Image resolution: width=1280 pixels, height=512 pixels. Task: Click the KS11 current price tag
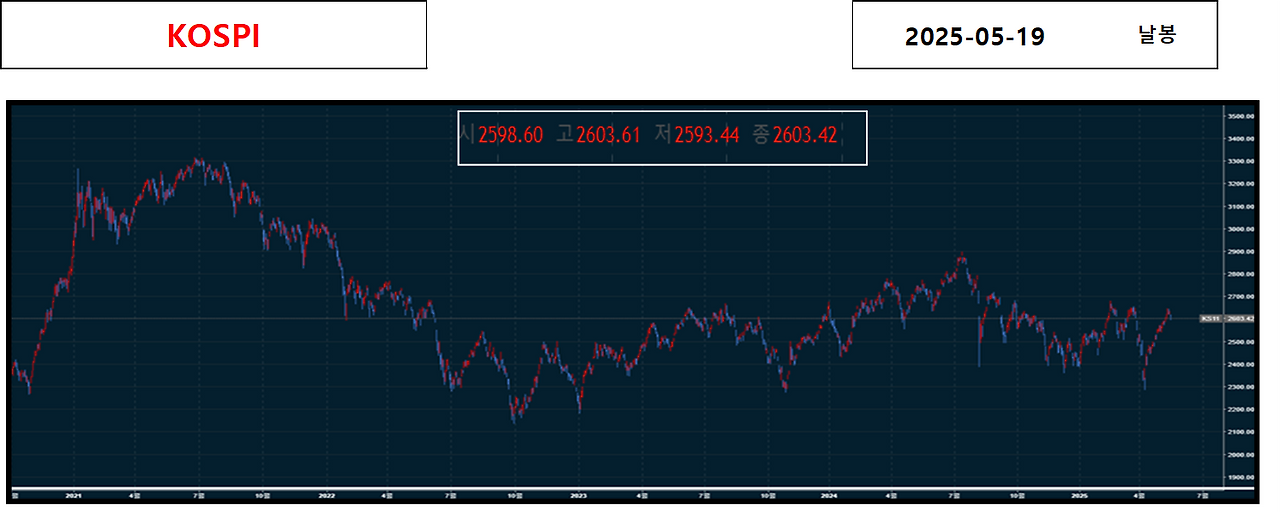click(x=1226, y=318)
